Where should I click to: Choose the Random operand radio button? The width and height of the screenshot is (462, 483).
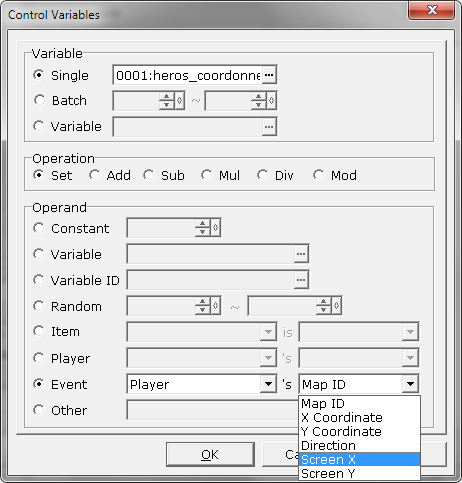[39, 306]
